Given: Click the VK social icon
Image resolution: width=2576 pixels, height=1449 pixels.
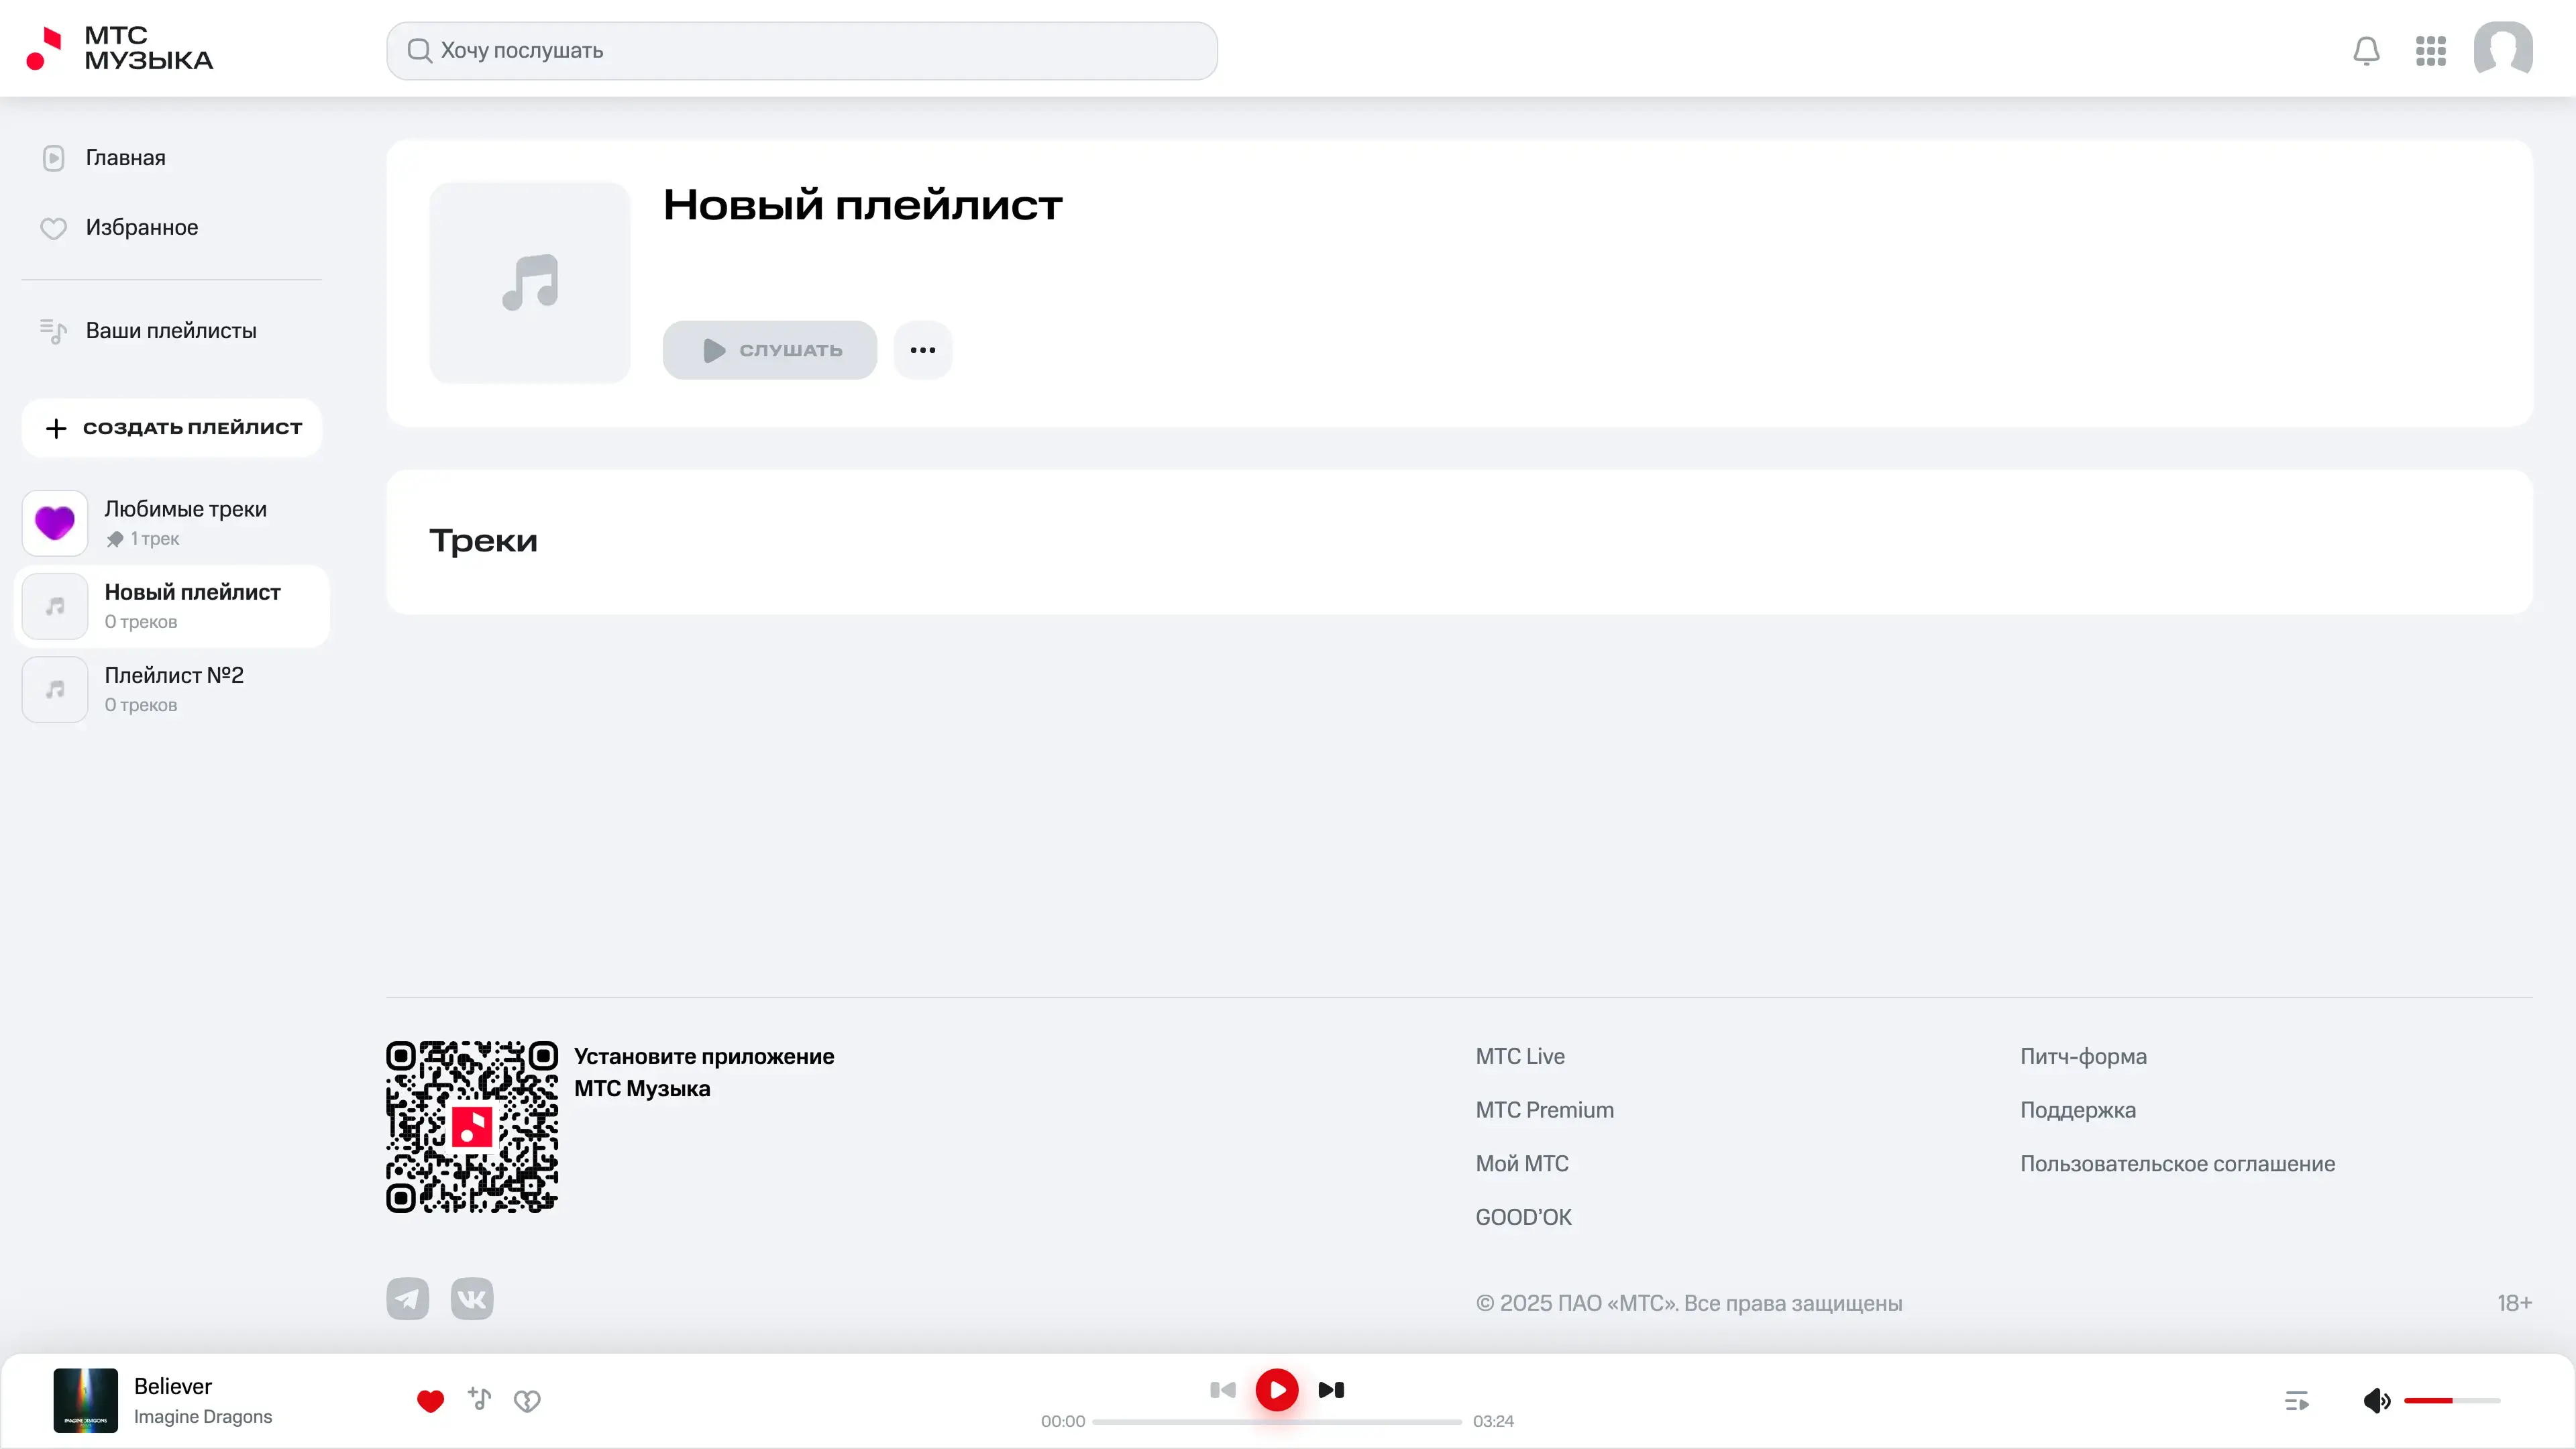Looking at the screenshot, I should pos(472,1298).
